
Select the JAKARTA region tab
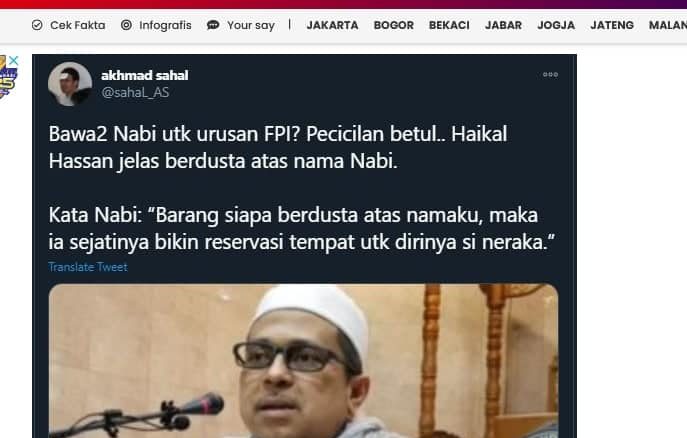click(332, 25)
